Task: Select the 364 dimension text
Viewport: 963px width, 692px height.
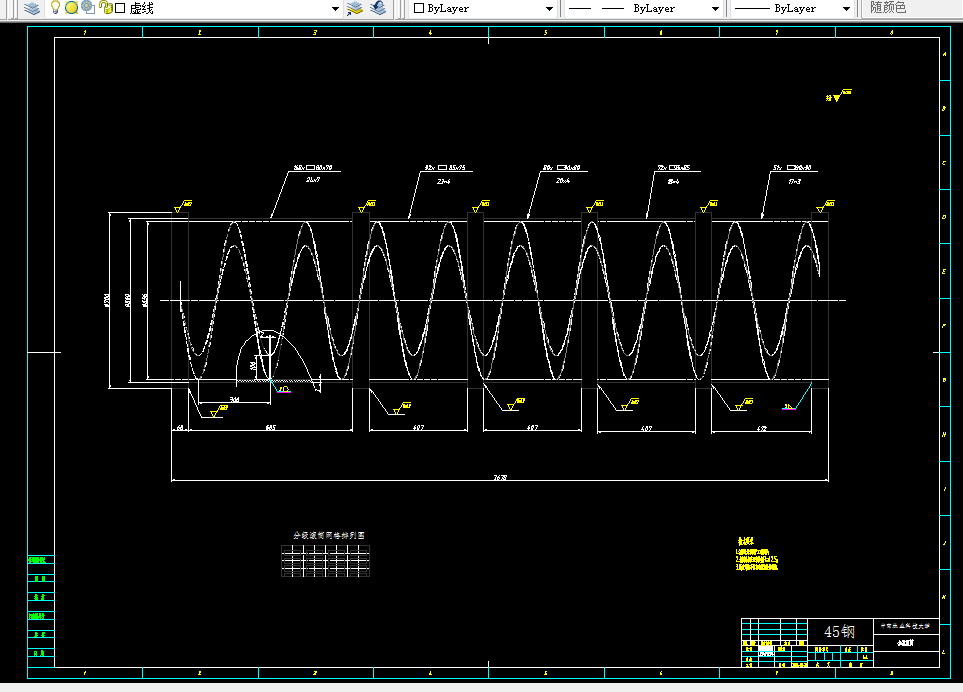Action: [x=234, y=400]
